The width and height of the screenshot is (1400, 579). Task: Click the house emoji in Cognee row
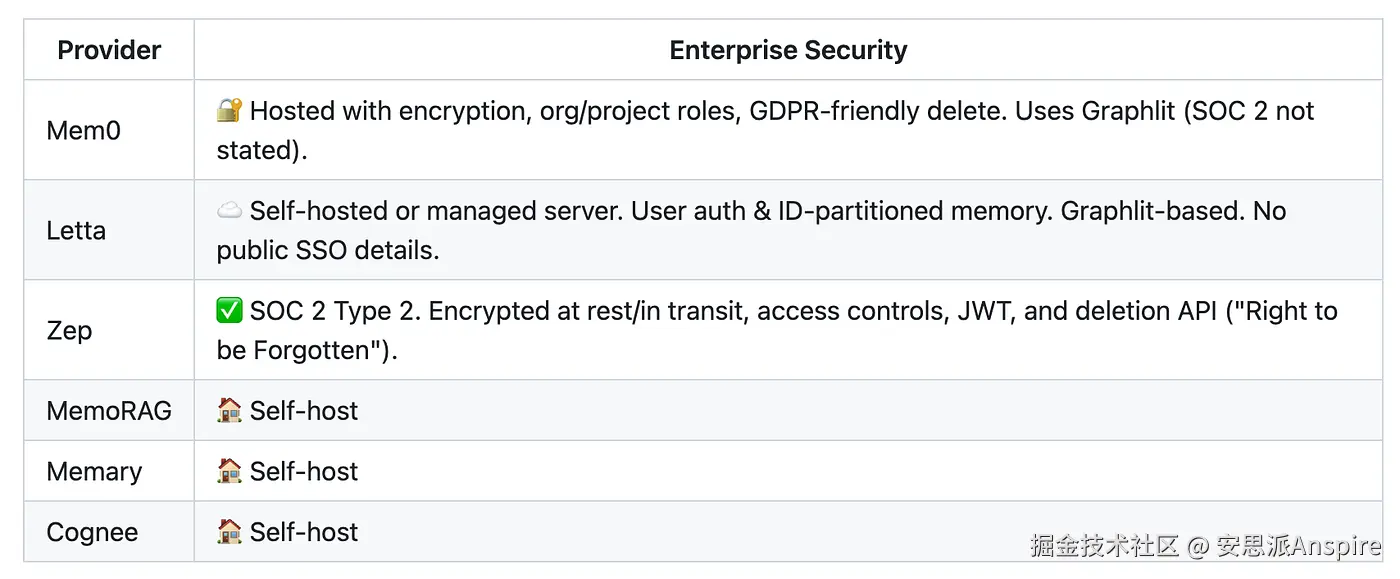point(229,532)
